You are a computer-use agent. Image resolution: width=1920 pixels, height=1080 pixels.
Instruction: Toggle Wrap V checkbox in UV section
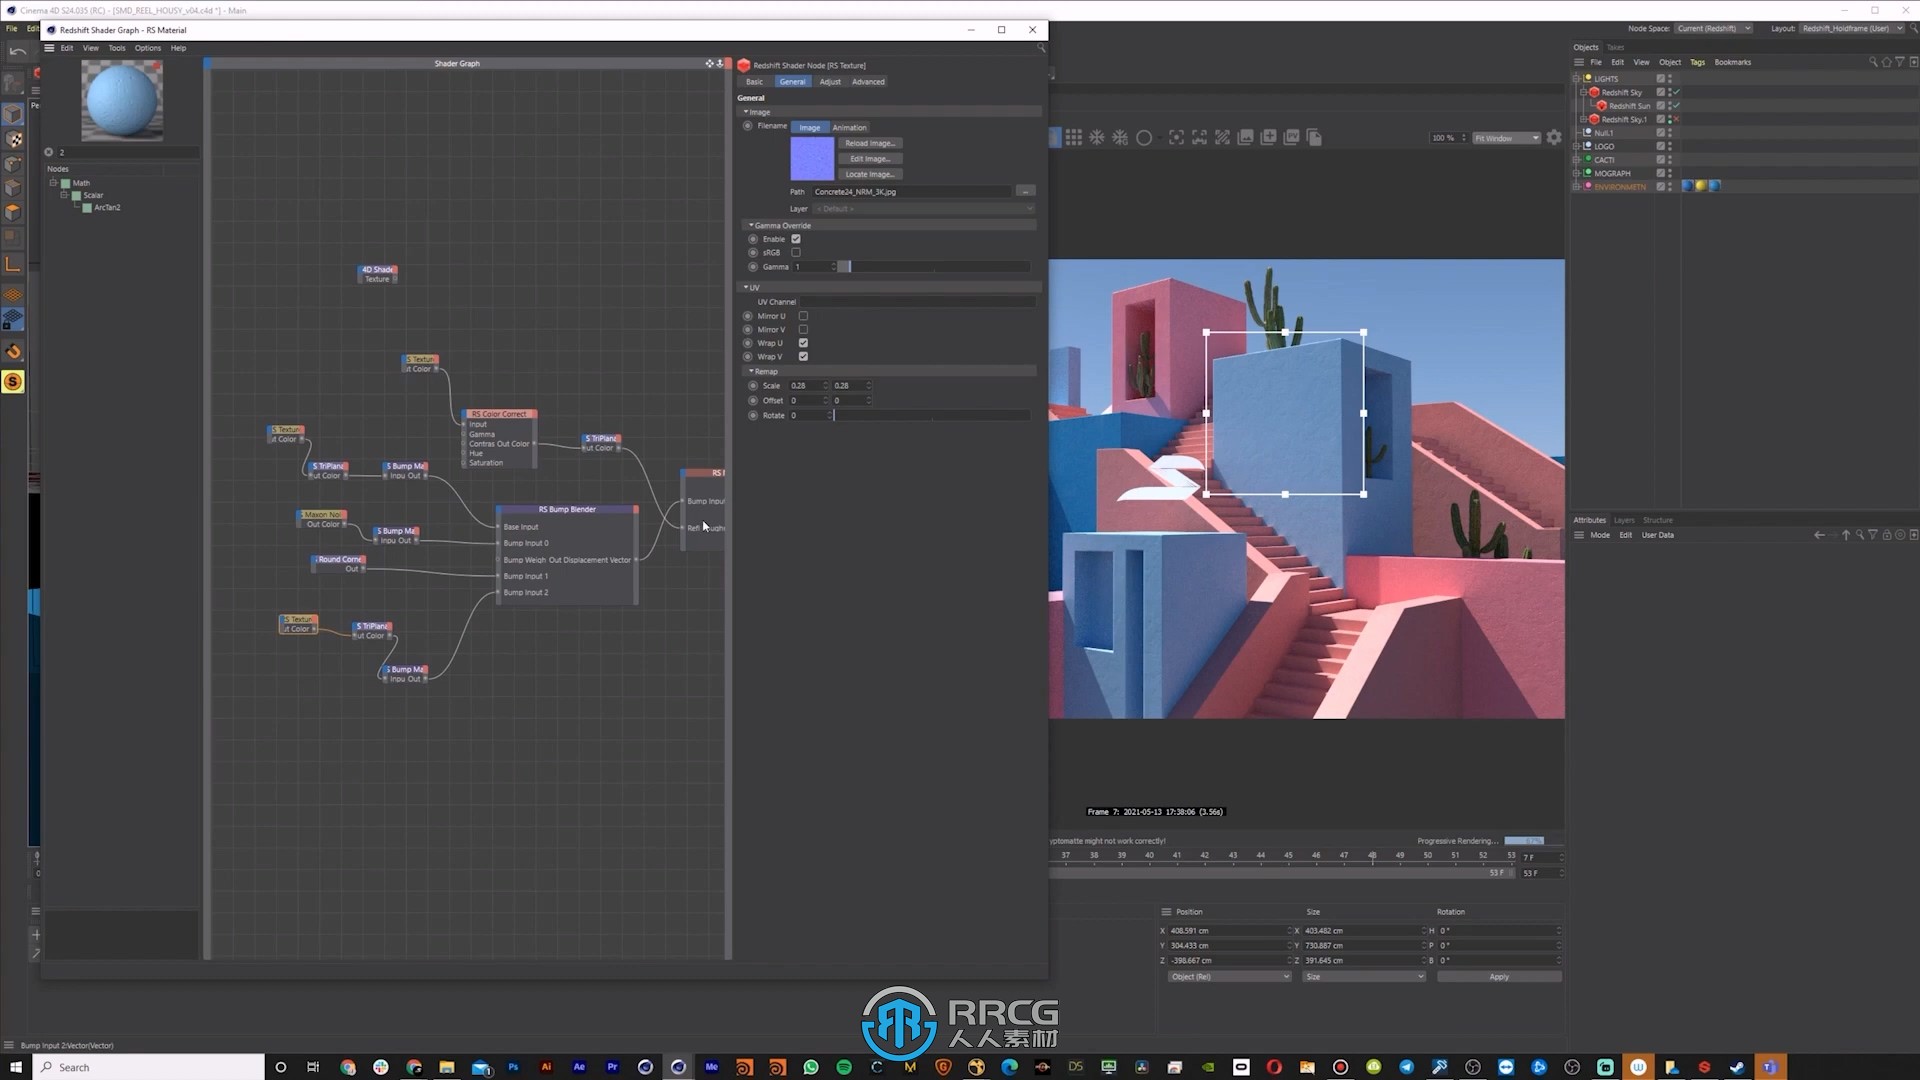(803, 356)
